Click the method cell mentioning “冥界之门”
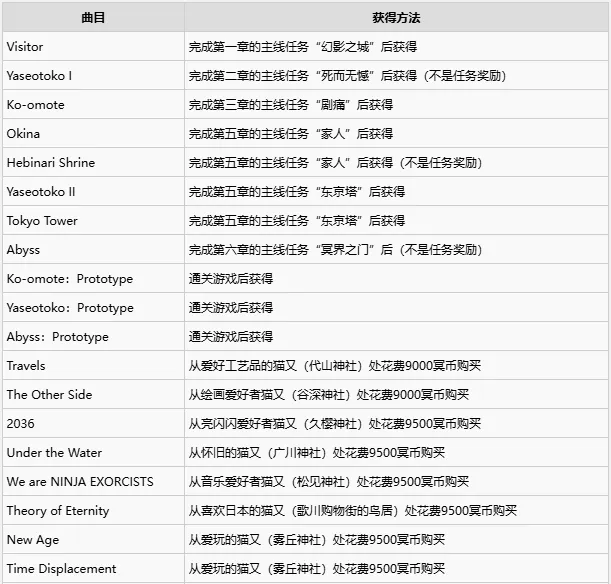The image size is (611, 584). [x=396, y=249]
